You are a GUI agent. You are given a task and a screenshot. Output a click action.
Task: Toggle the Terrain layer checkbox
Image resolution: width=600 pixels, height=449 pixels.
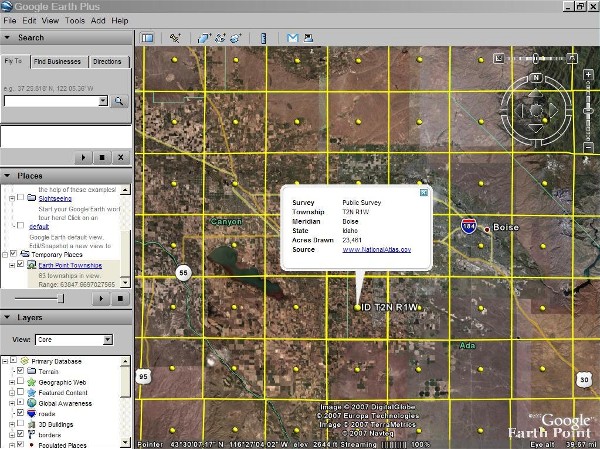point(21,370)
